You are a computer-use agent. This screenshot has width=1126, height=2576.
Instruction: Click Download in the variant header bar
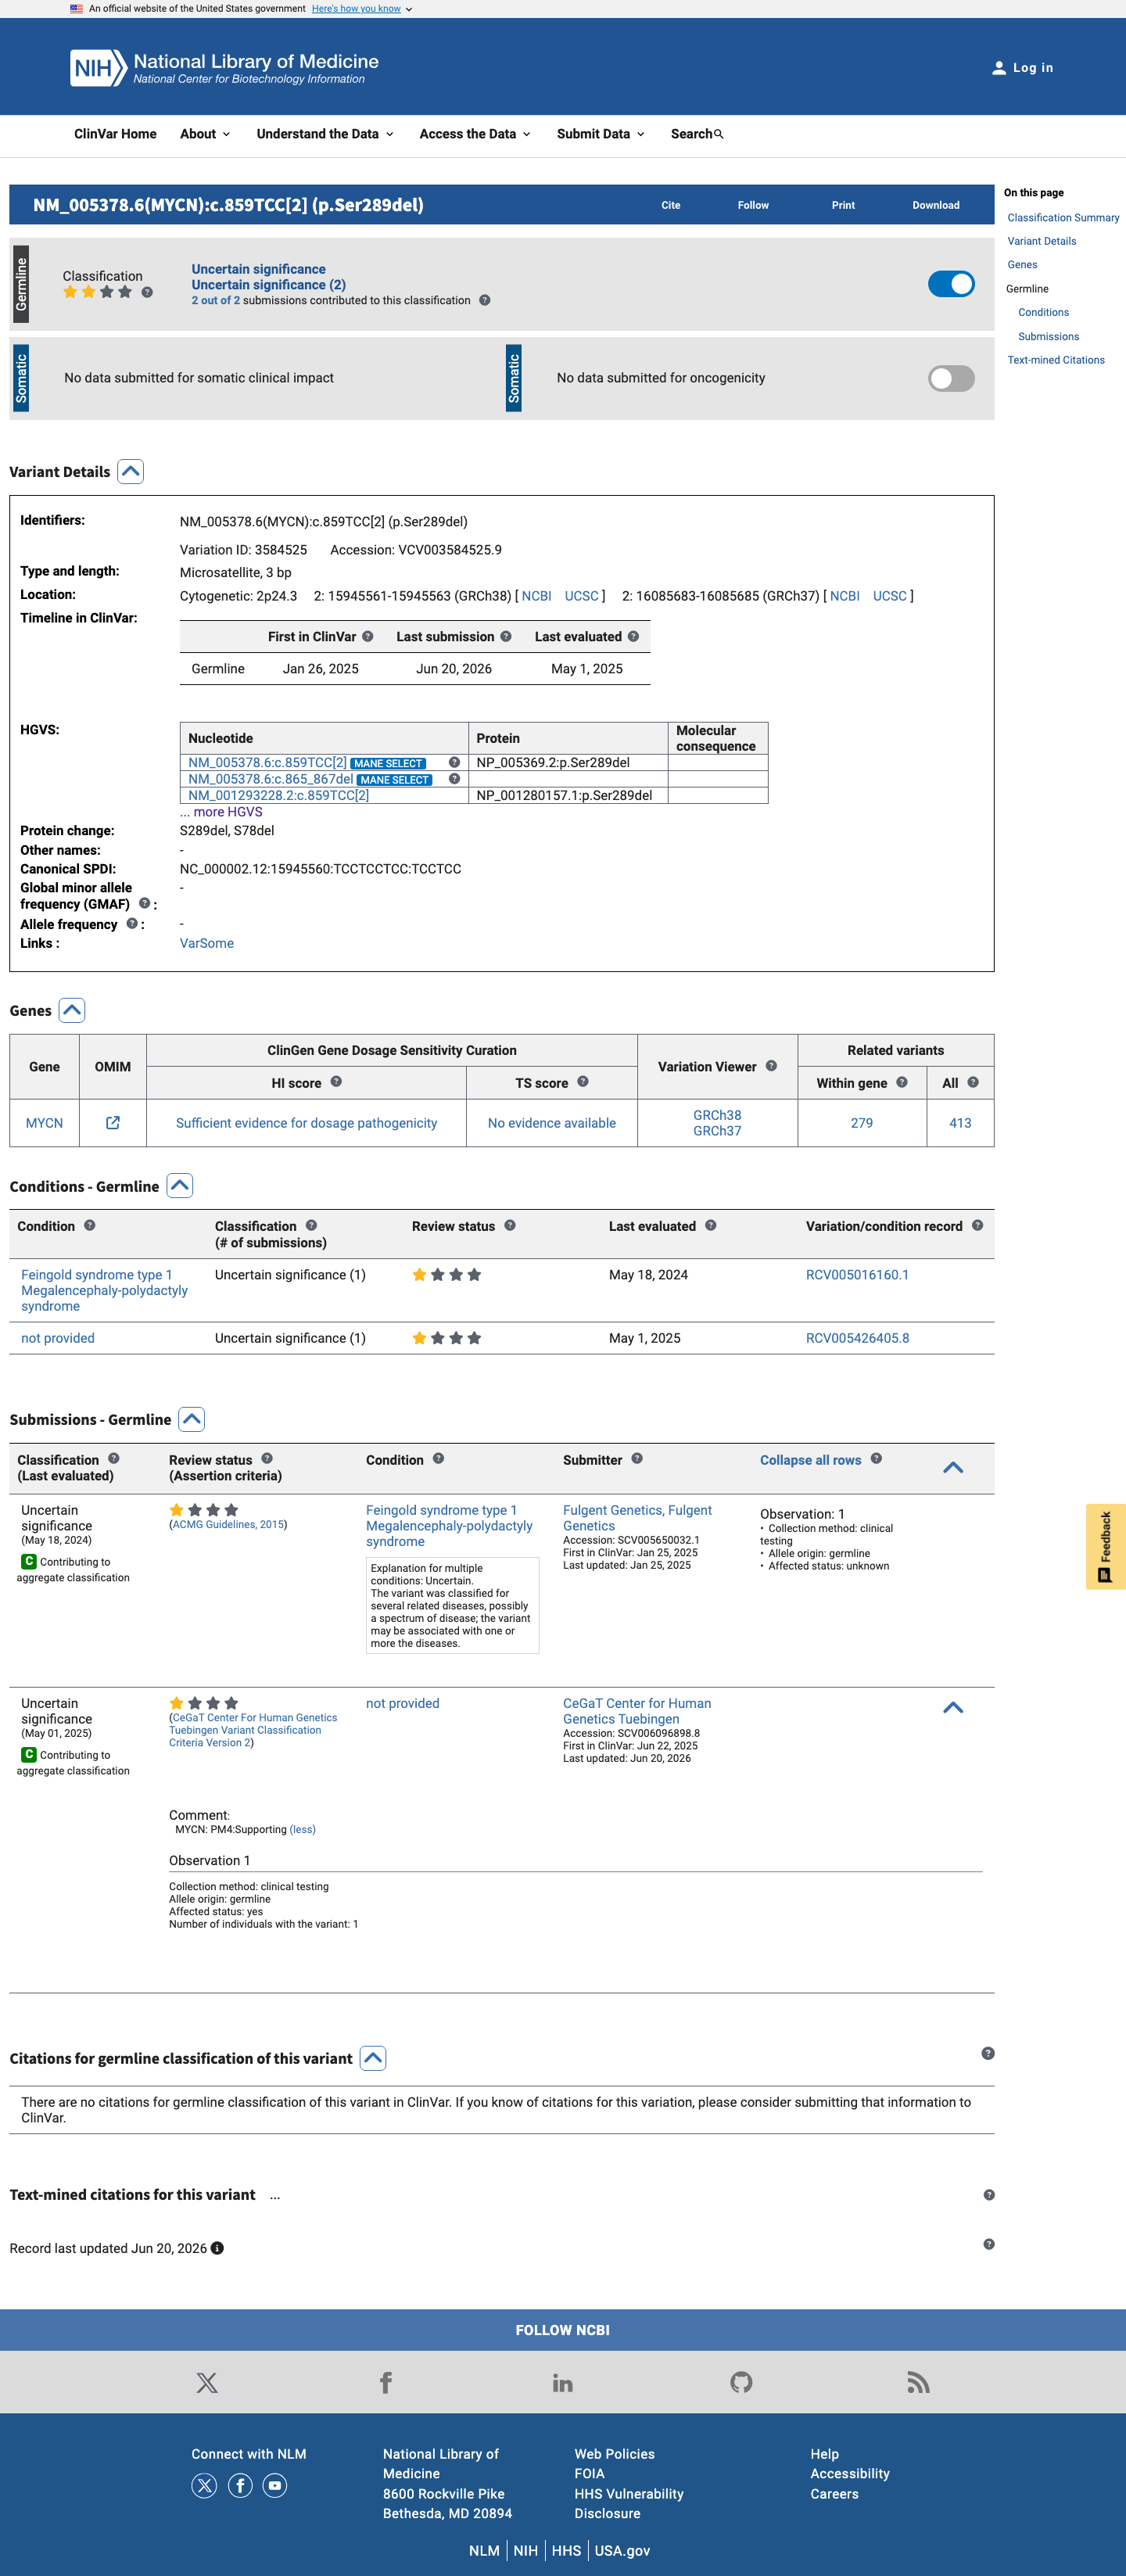click(936, 205)
